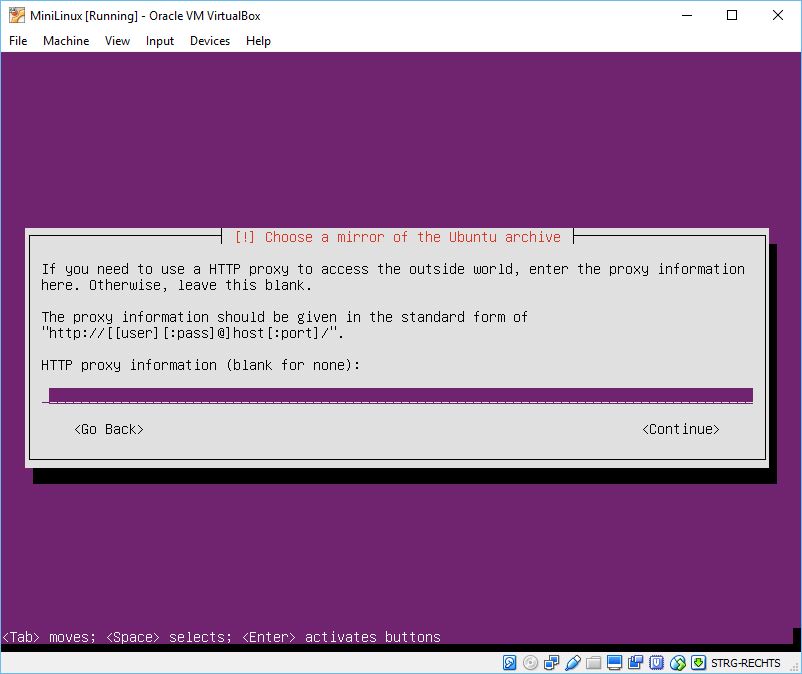
Task: Click the mouse integration status icon
Action: pyautogui.click(x=677, y=663)
